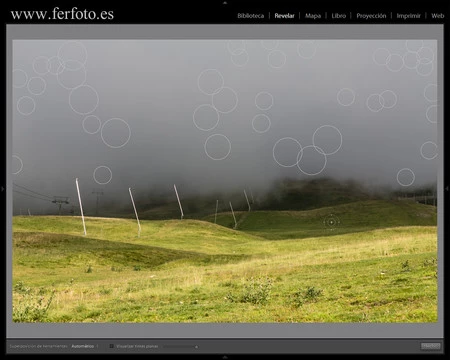The image size is (450, 360).
Task: Open the Imprimir module
Action: tap(408, 16)
